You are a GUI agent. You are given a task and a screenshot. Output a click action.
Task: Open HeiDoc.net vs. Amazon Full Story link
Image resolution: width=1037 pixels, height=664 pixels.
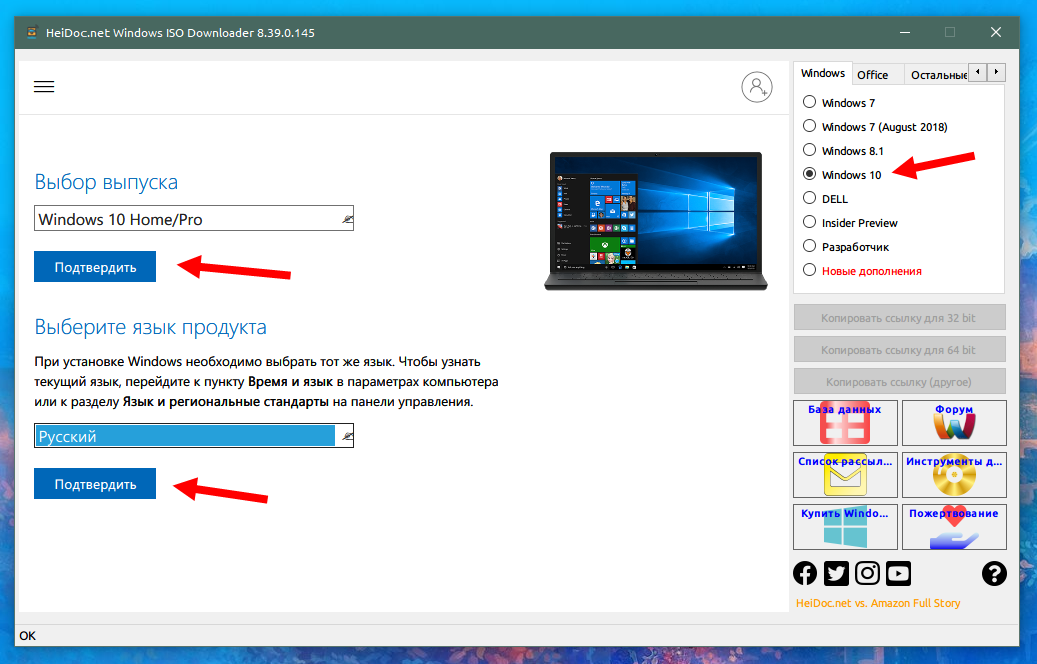tap(878, 603)
